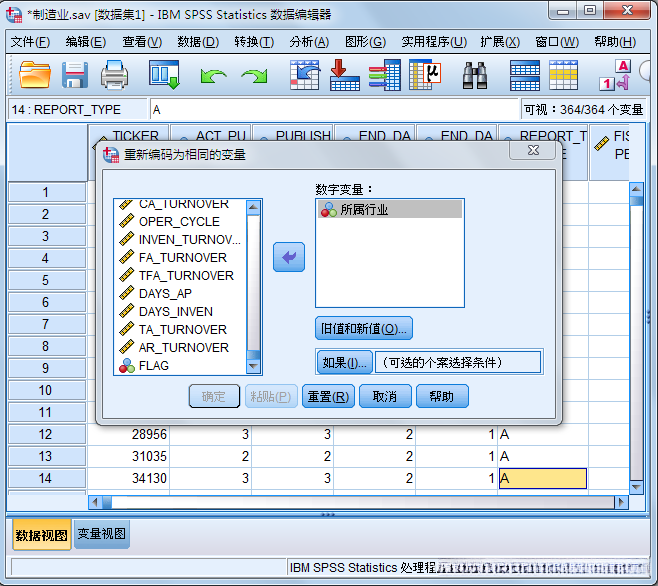Click the 取消 button in the dialog
Image resolution: width=658 pixels, height=586 pixels.
point(384,396)
